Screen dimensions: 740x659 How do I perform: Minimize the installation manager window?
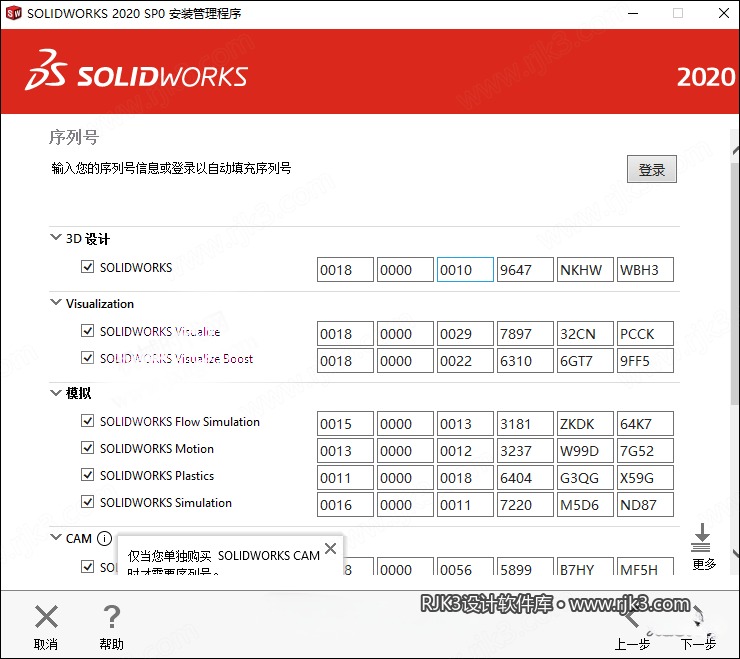click(633, 13)
